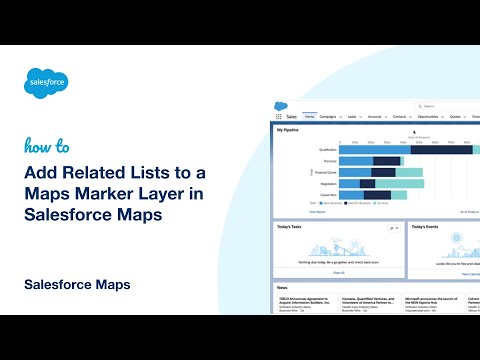Image resolution: width=480 pixels, height=360 pixels.
Task: Click the Today's Tasks empty-state illustration
Action: tap(339, 247)
